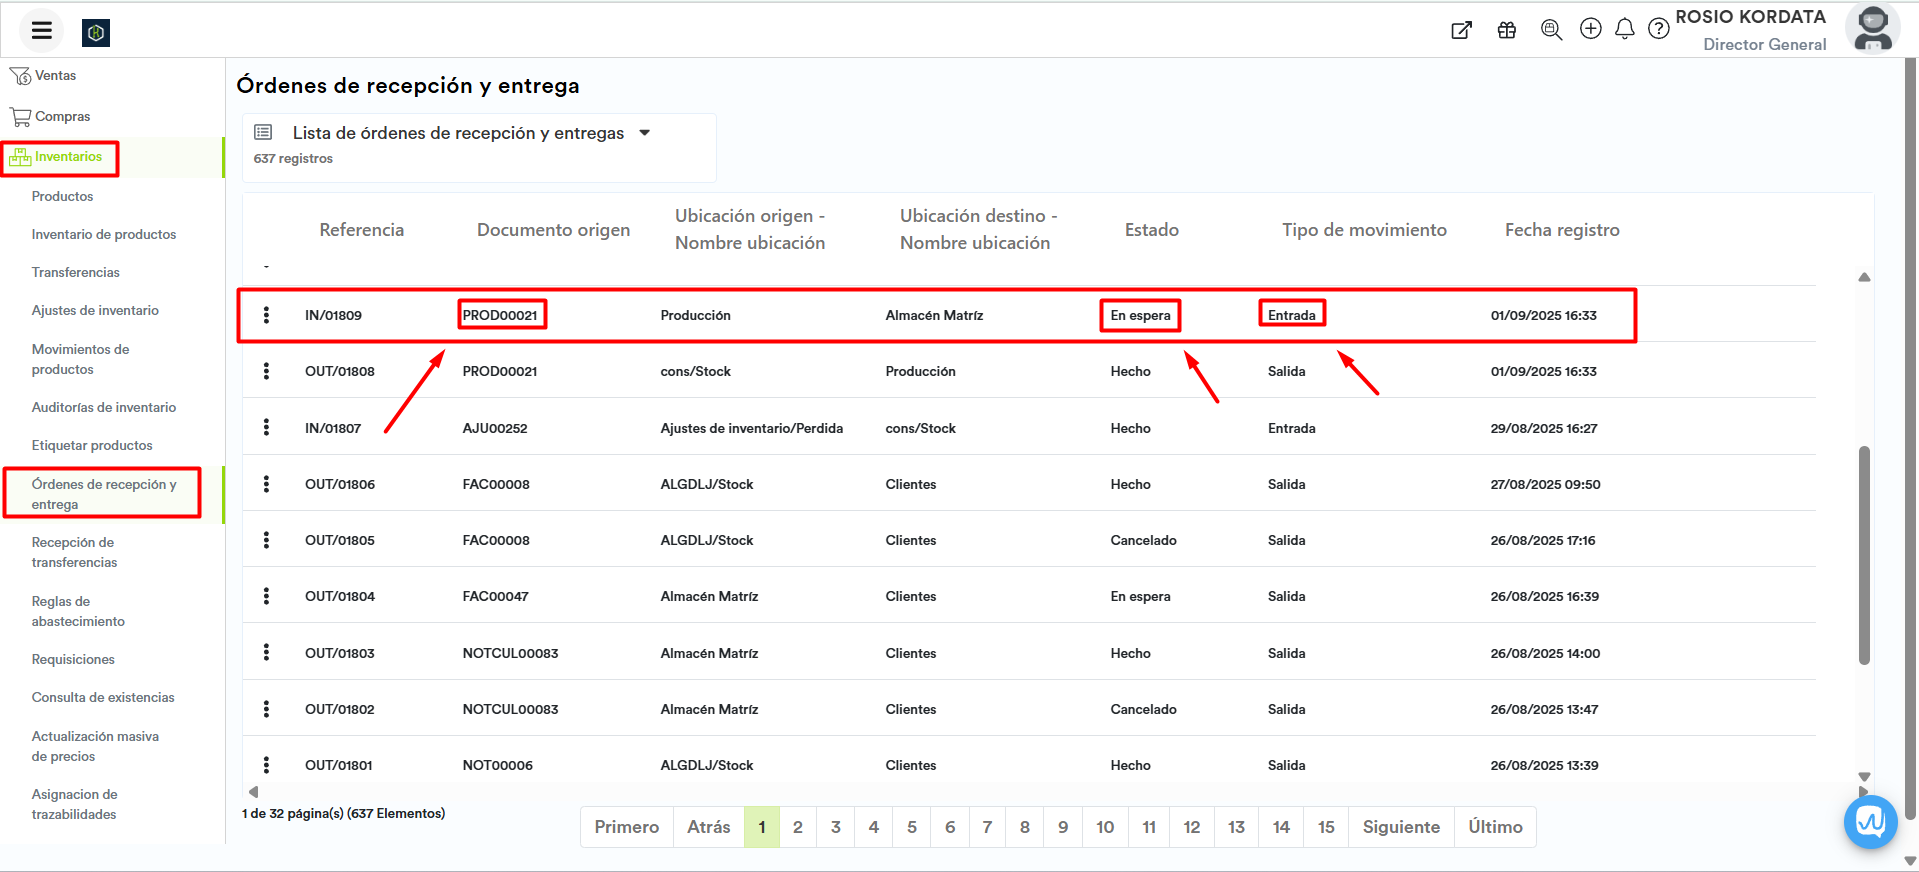Collapse the Inventarios sidebar section
This screenshot has height=872, width=1919.
tap(67, 157)
